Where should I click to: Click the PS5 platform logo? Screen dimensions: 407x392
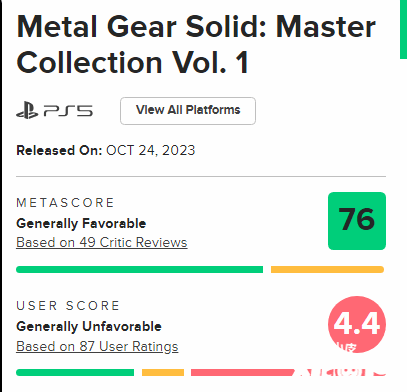point(55,111)
